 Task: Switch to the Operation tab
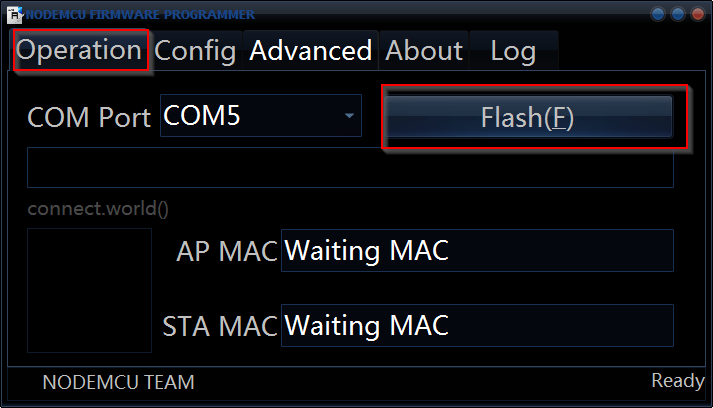coord(79,50)
